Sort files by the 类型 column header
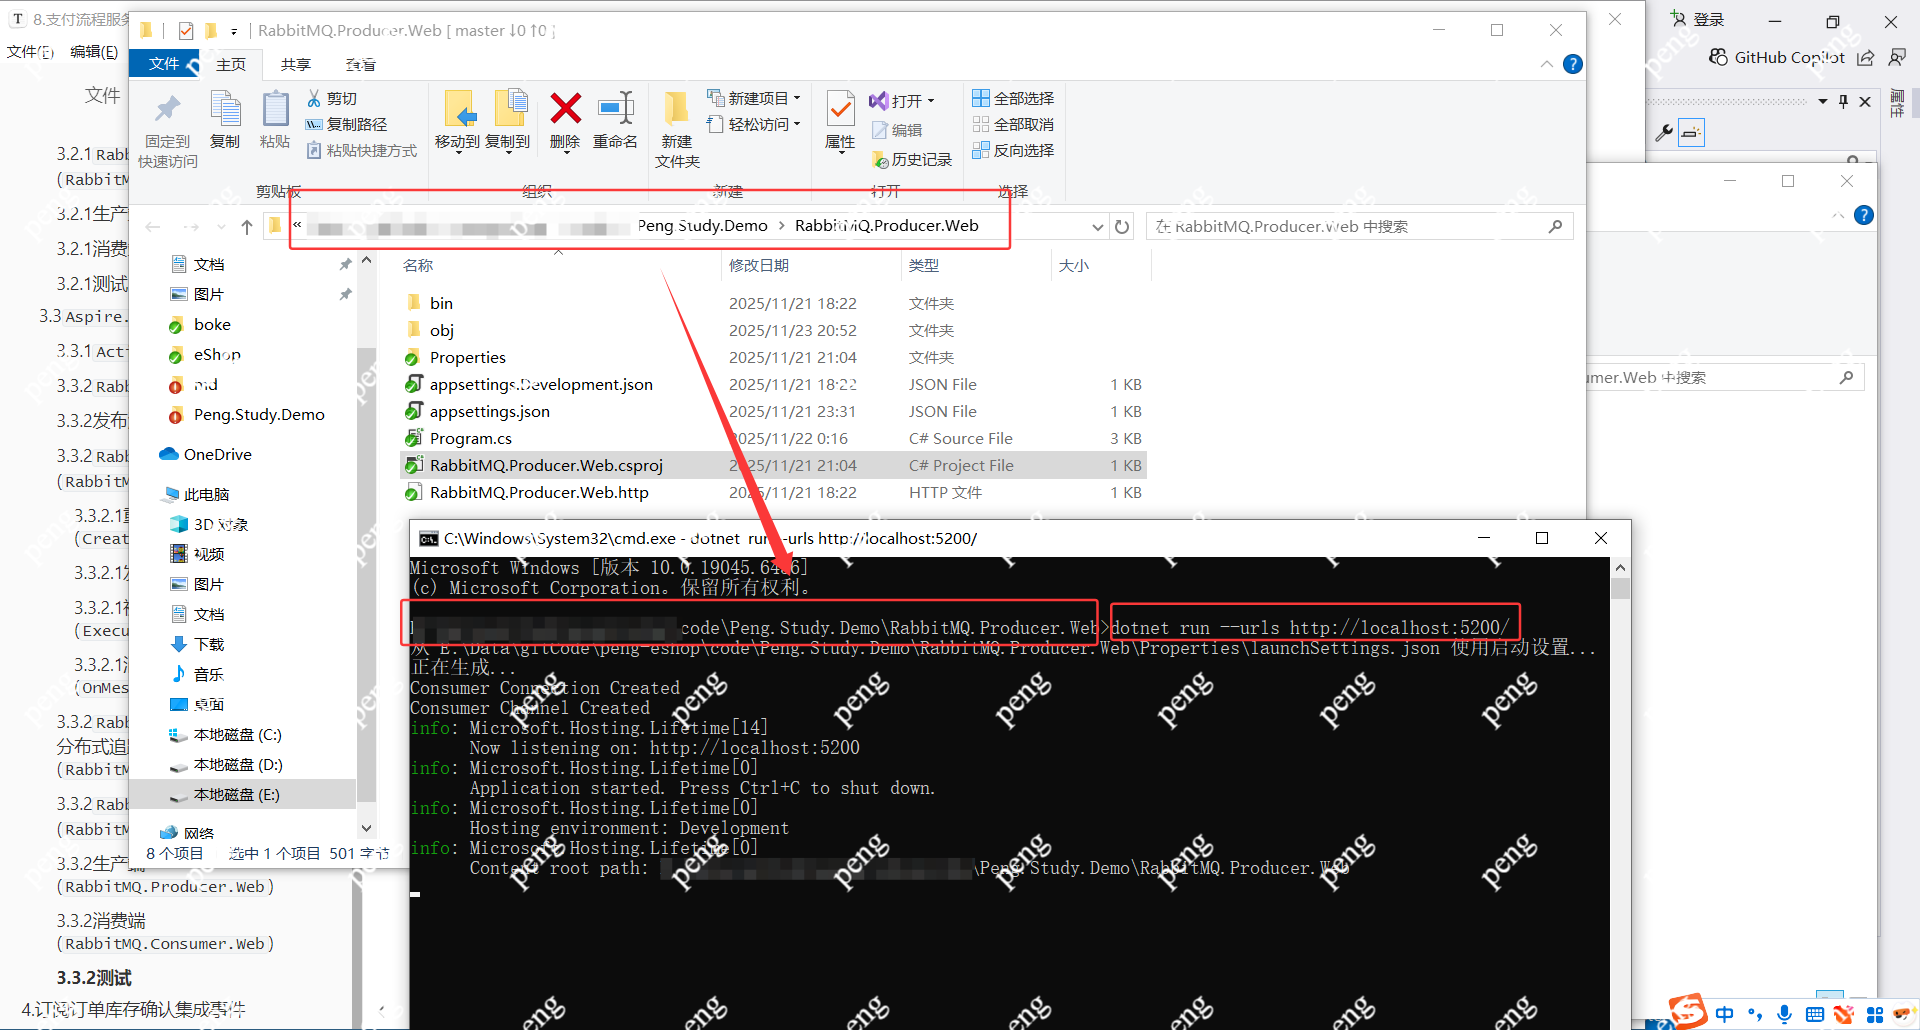 [x=924, y=265]
